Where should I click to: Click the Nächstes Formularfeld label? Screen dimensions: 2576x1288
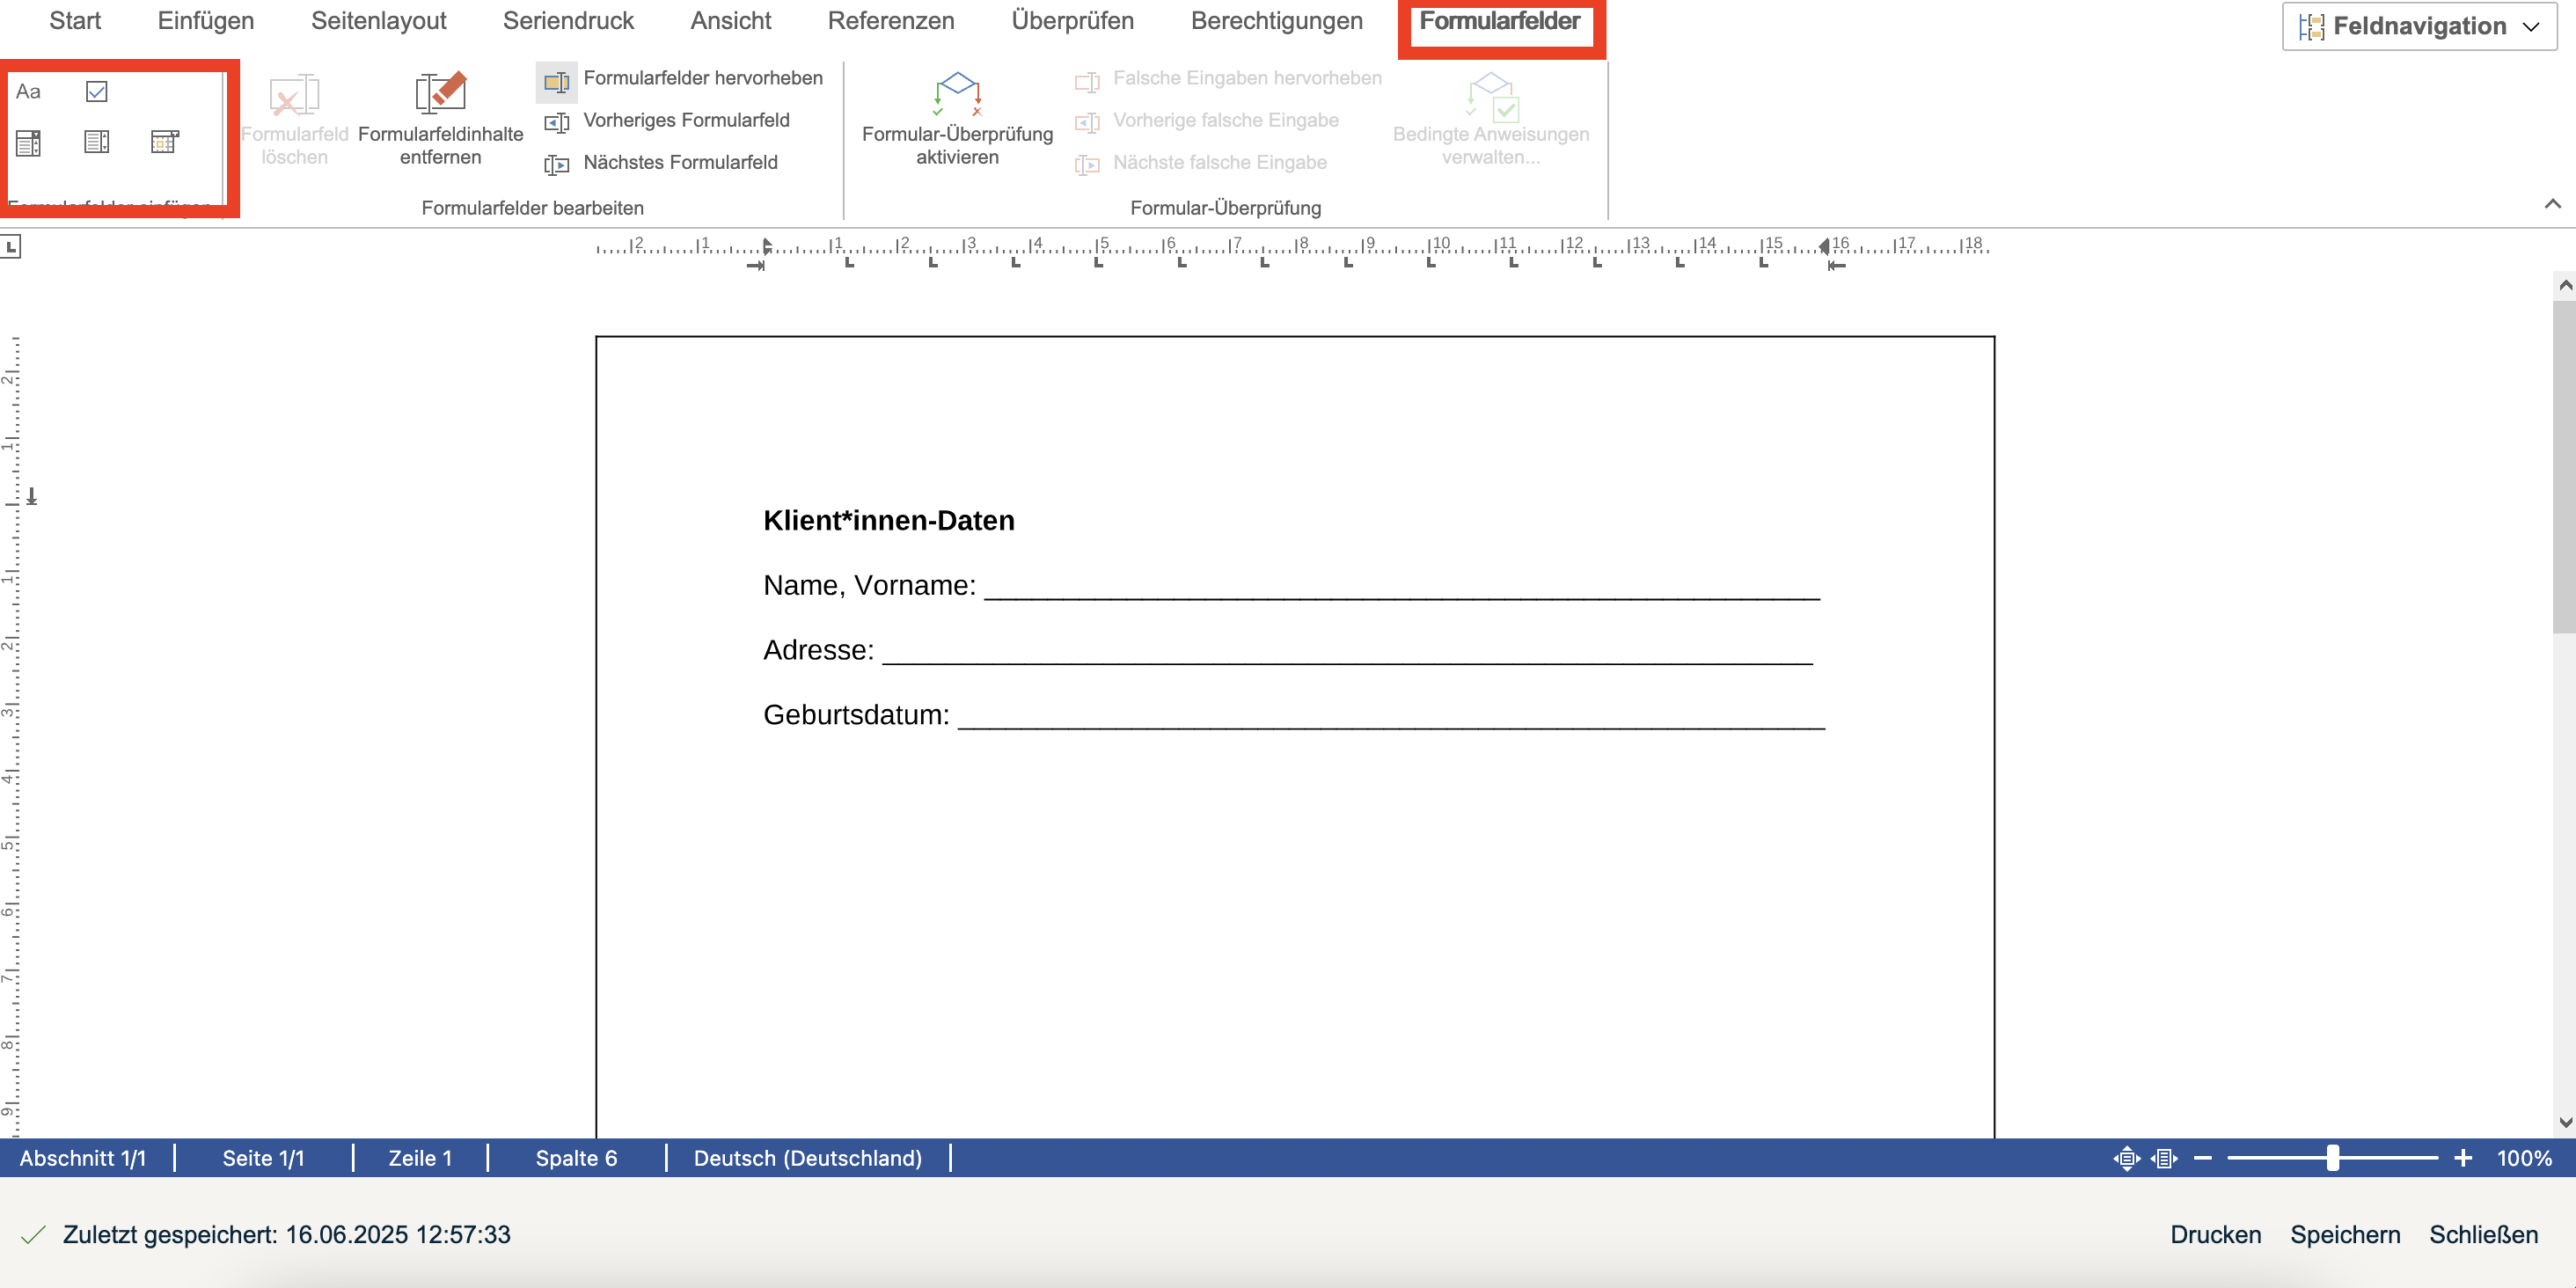click(x=680, y=162)
